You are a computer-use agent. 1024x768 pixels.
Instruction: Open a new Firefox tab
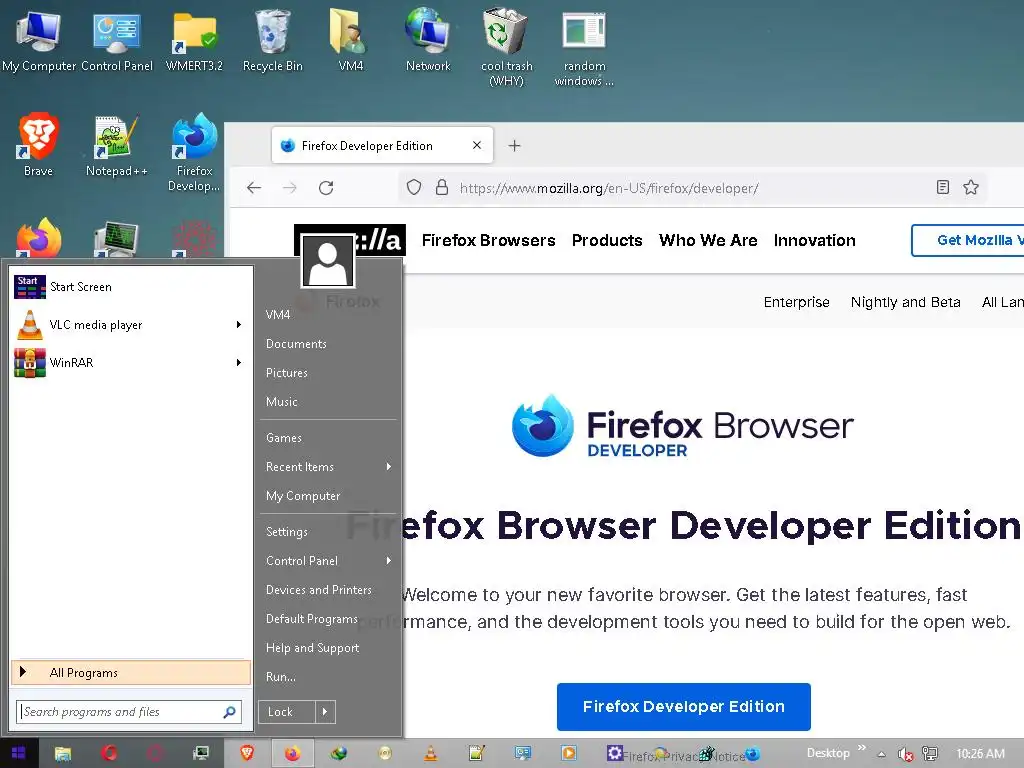coord(515,146)
